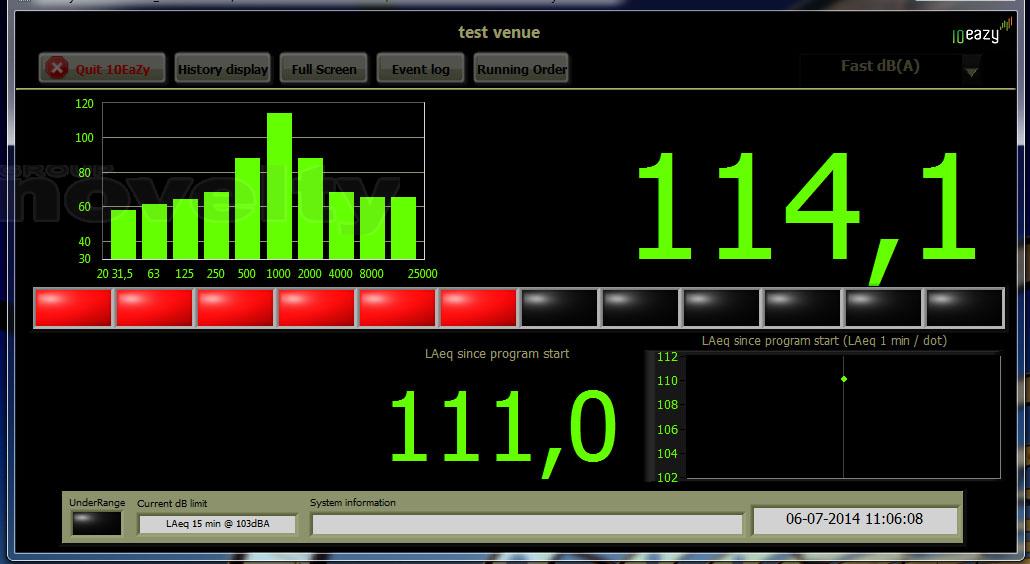The height and width of the screenshot is (564, 1030).
Task: Click the UnderRange indicator light
Action: pos(96,523)
